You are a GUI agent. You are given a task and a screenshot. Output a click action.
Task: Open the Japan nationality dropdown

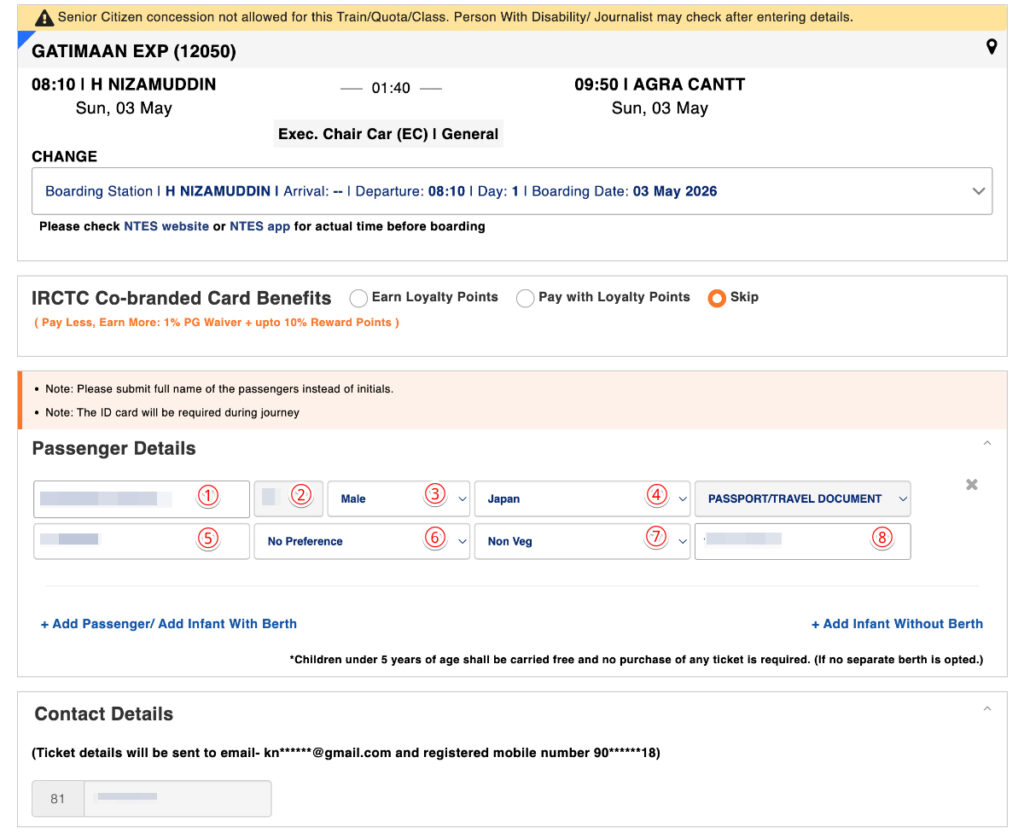tap(582, 499)
